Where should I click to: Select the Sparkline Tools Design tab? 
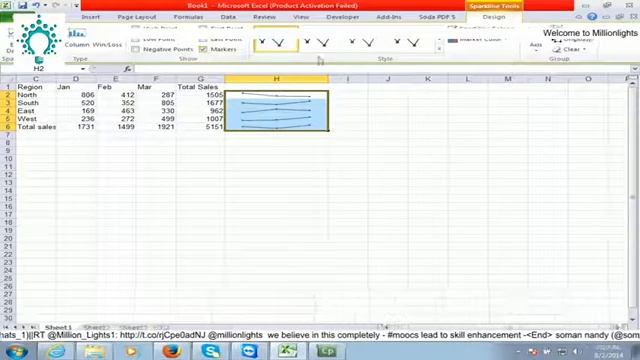click(494, 17)
